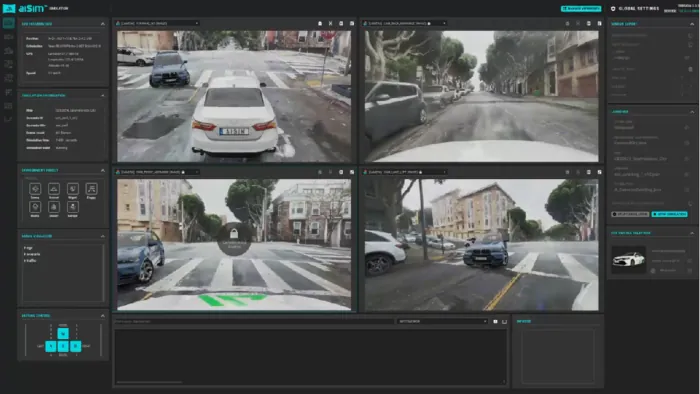Click the delete trash icon in sensor export panel

pos(690,69)
